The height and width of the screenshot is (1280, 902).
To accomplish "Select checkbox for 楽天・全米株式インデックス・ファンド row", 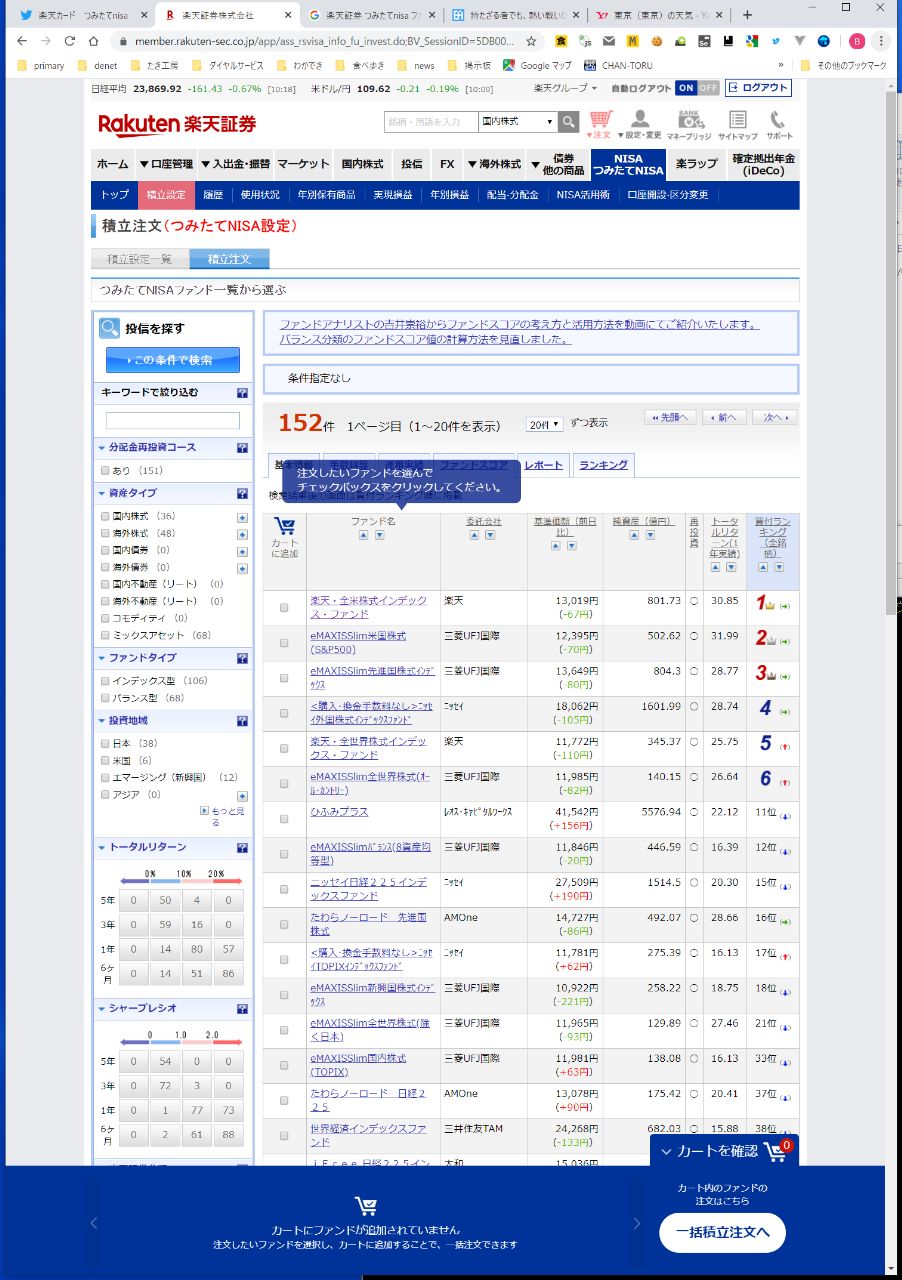I will pos(284,607).
